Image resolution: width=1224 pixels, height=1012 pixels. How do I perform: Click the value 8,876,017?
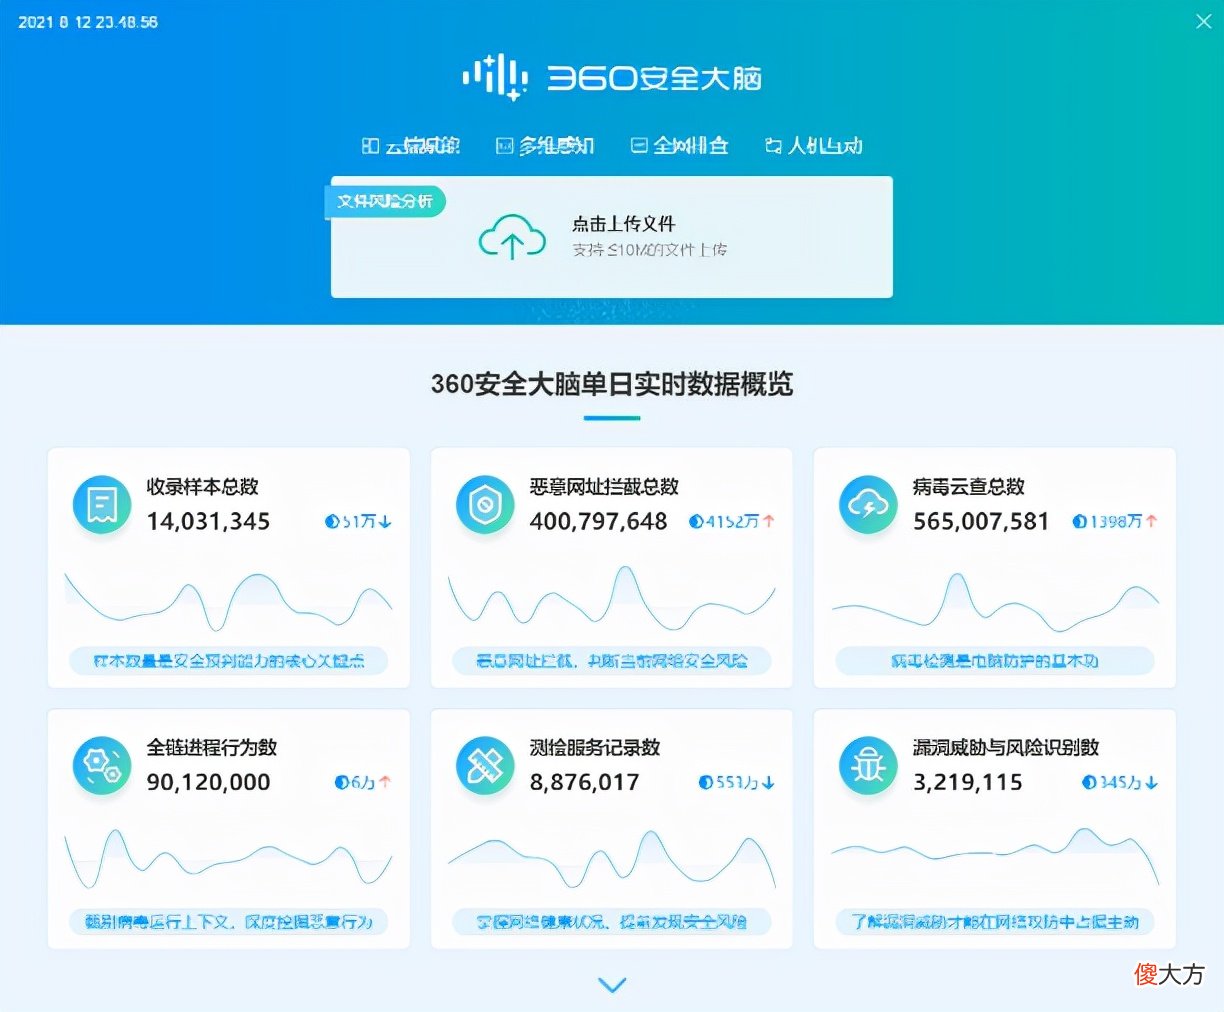tap(584, 783)
